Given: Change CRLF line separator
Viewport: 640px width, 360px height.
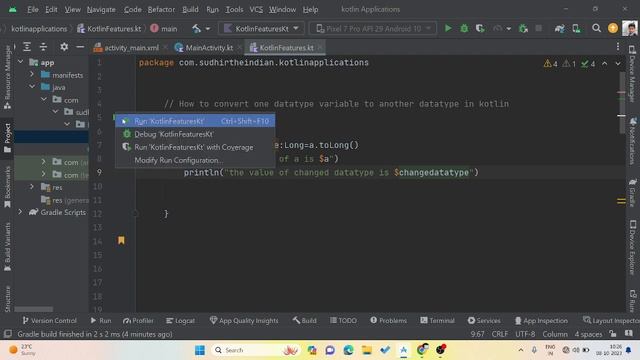Looking at the screenshot, I should pos(500,334).
